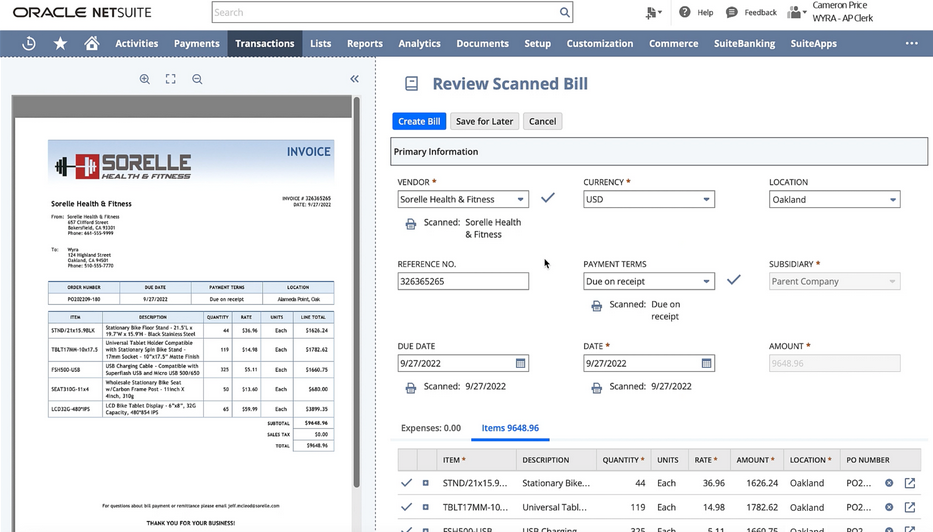Click the invoice preview vertical scrollbar
This screenshot has height=532, width=933.
coord(357,292)
